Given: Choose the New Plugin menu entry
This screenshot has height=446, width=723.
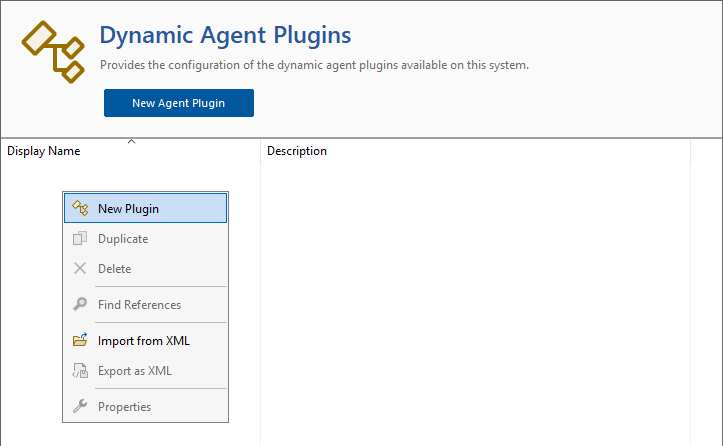Looking at the screenshot, I should (128, 208).
